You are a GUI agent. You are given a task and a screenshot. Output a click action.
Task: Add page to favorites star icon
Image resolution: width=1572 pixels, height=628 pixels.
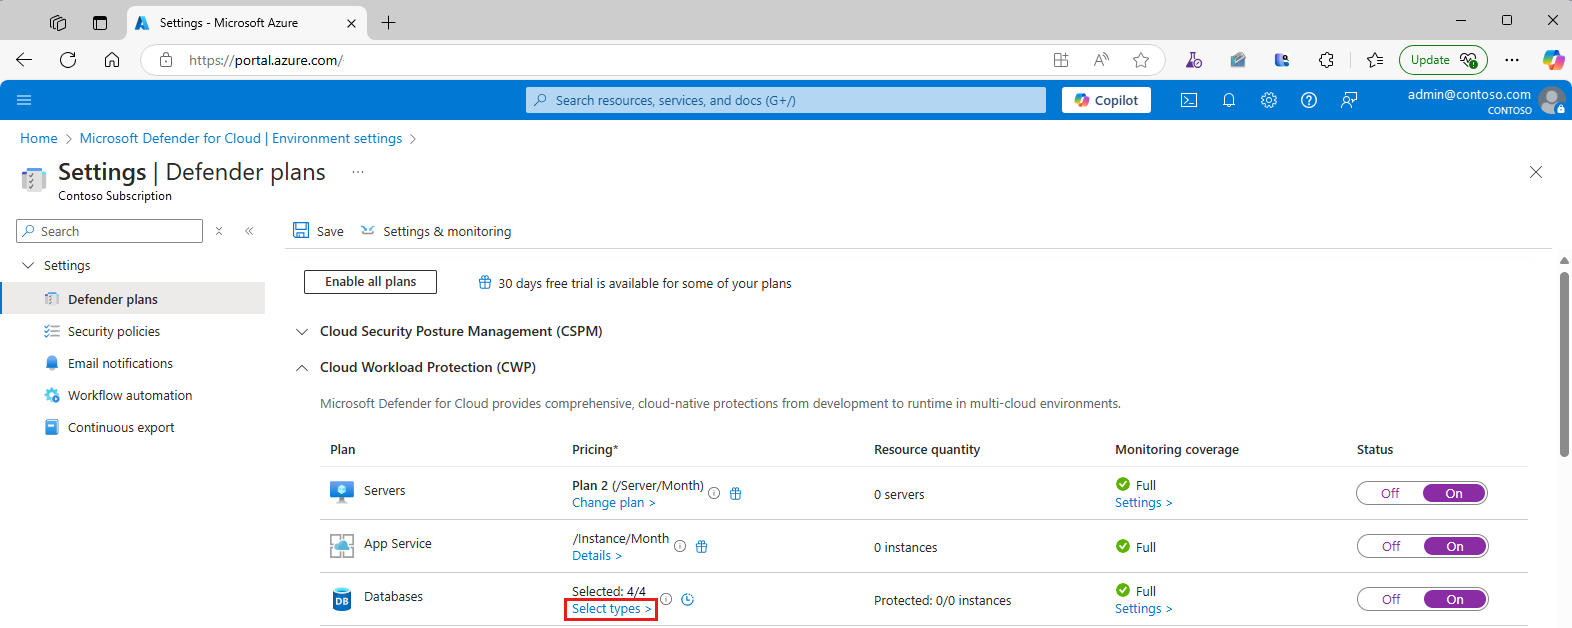pyautogui.click(x=1141, y=60)
